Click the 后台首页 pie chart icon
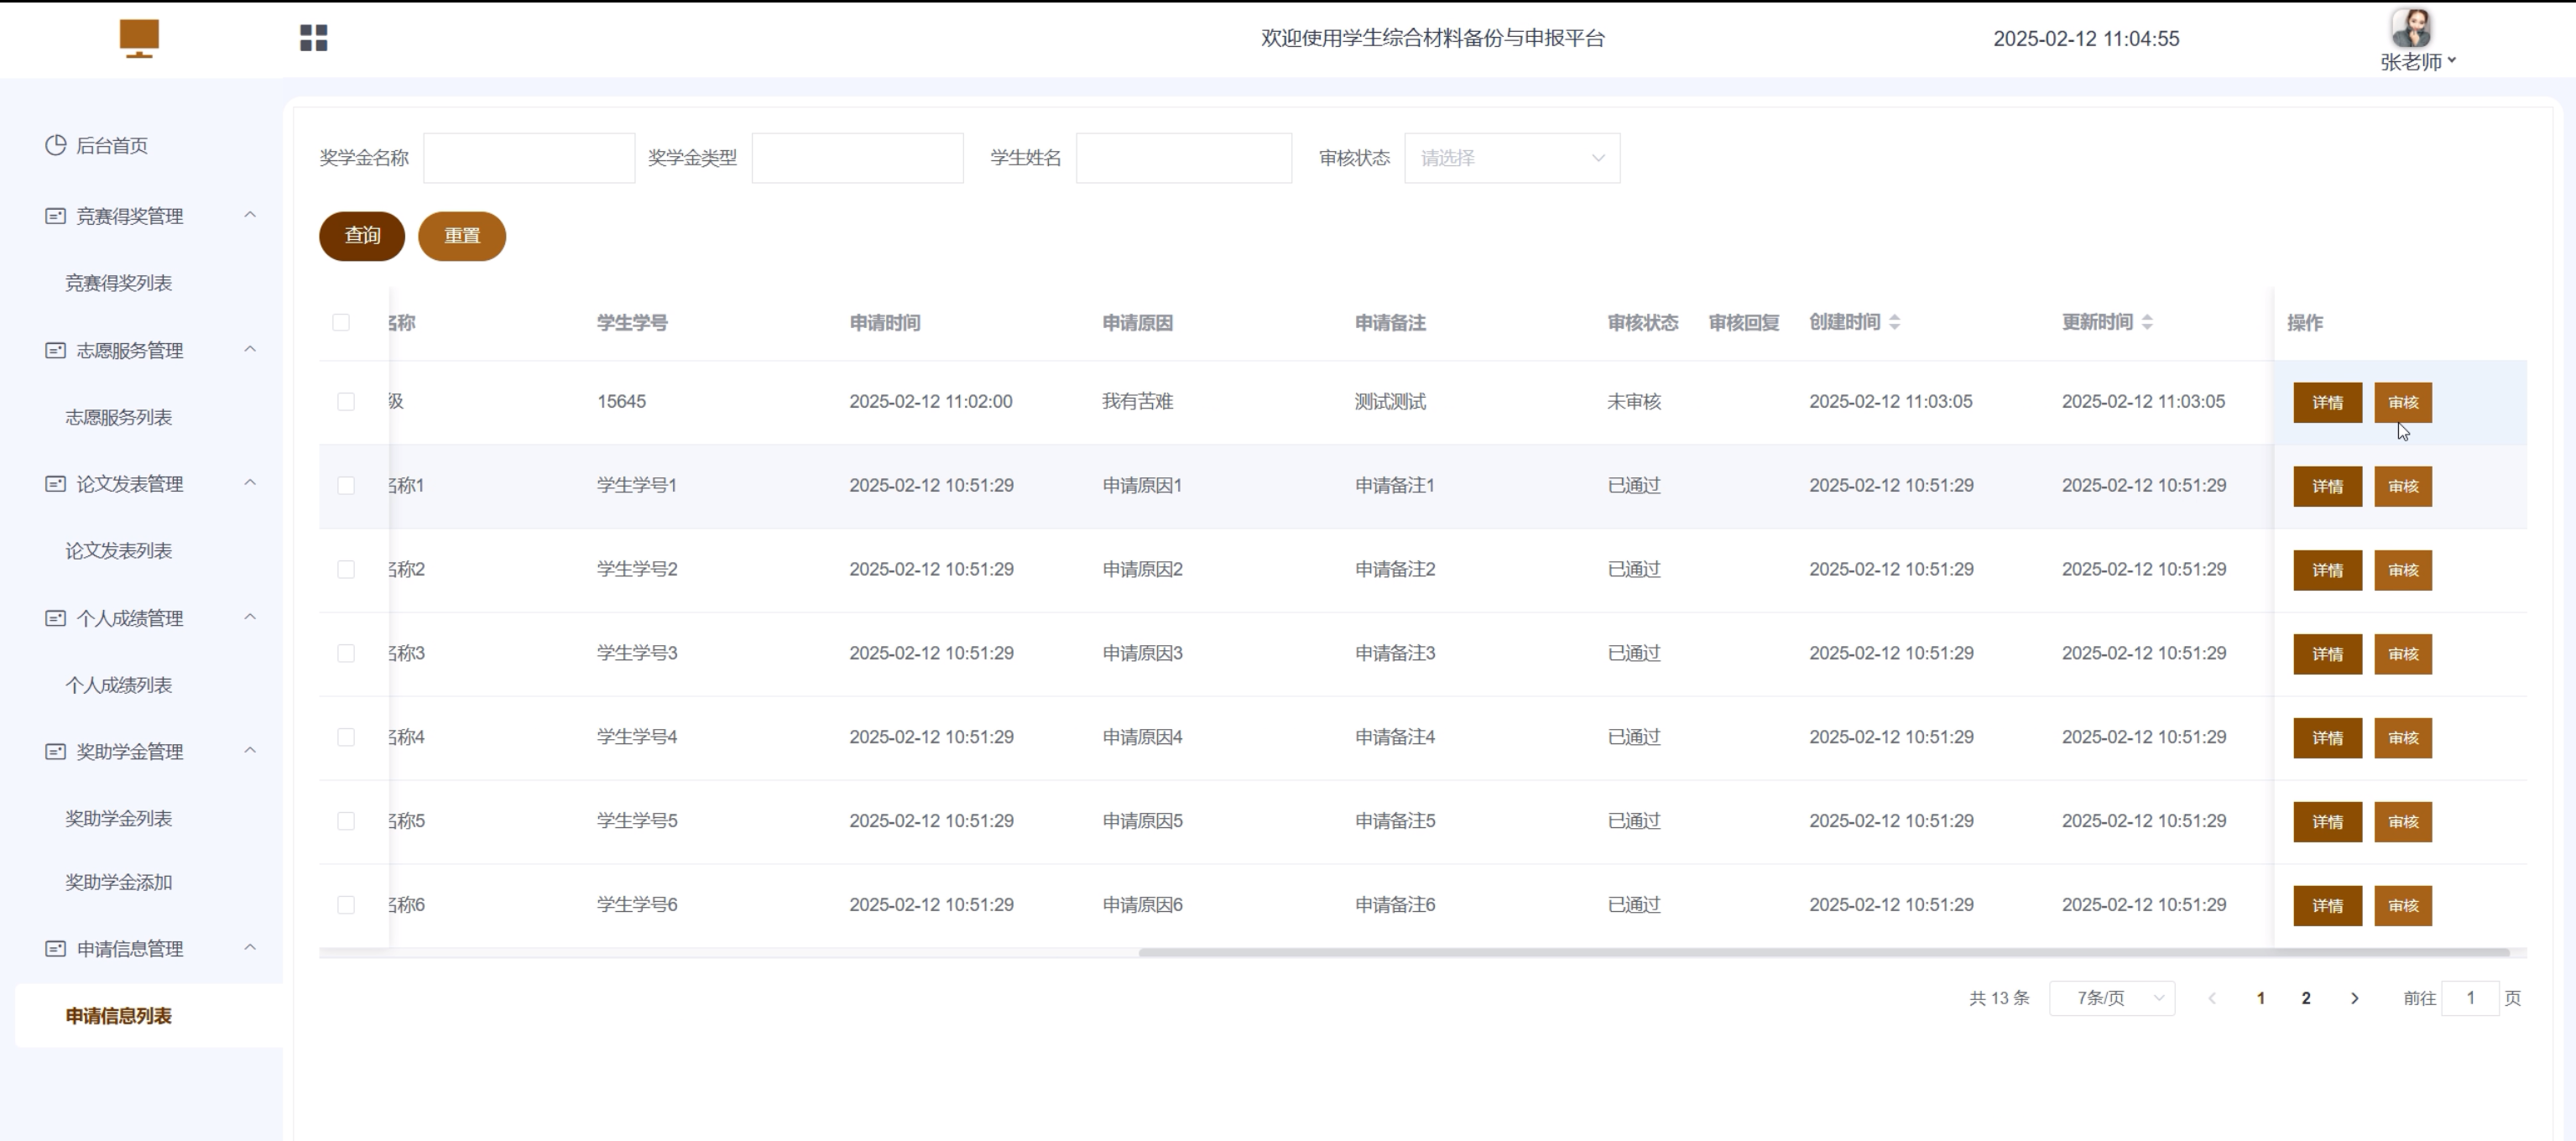 [55, 145]
